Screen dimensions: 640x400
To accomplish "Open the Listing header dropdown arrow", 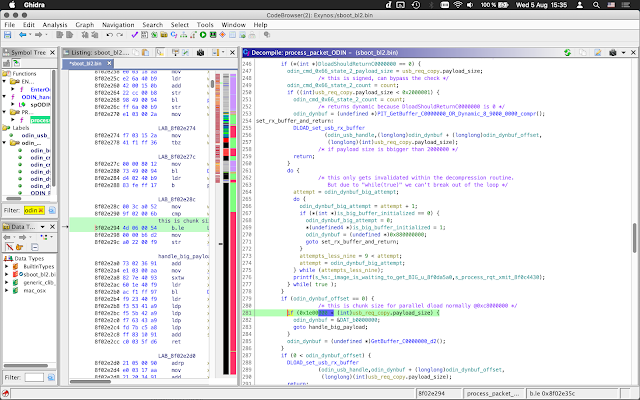I will pyautogui.click(x=223, y=53).
